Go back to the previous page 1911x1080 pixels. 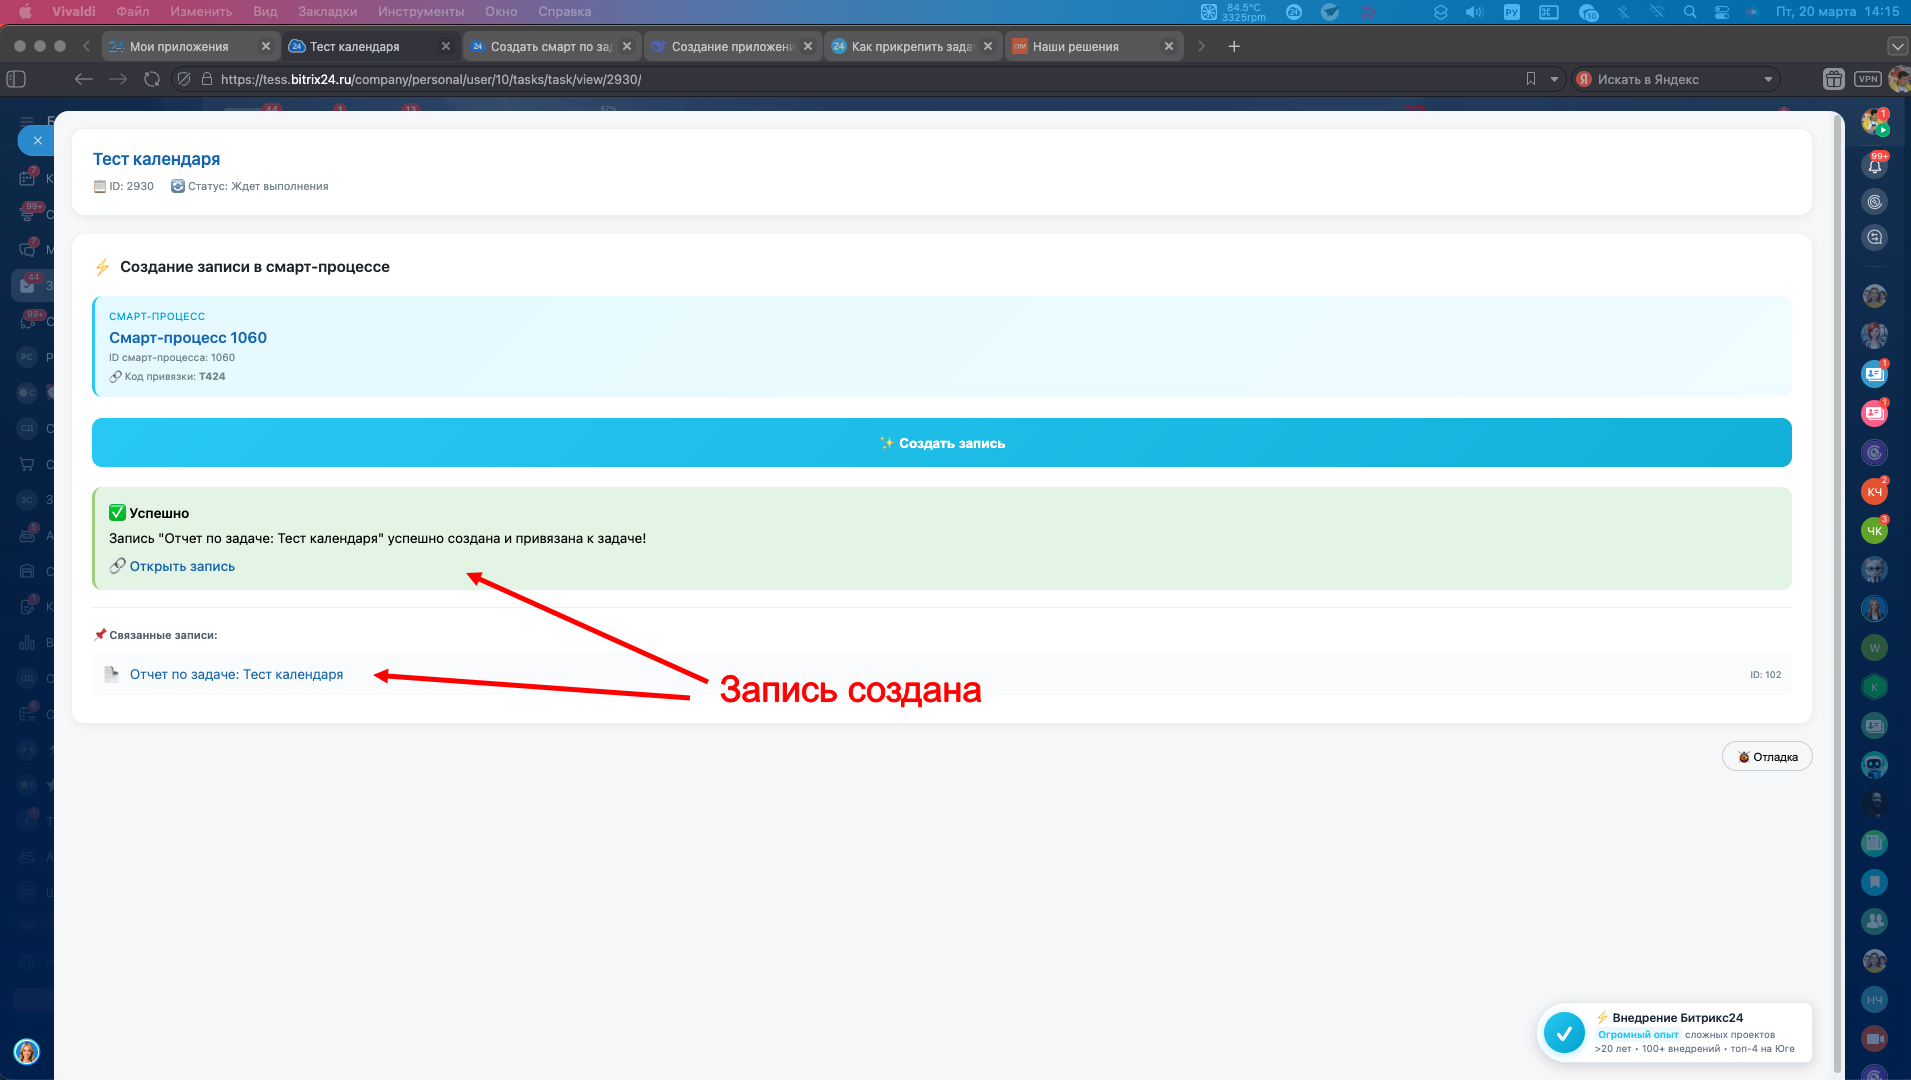click(84, 79)
